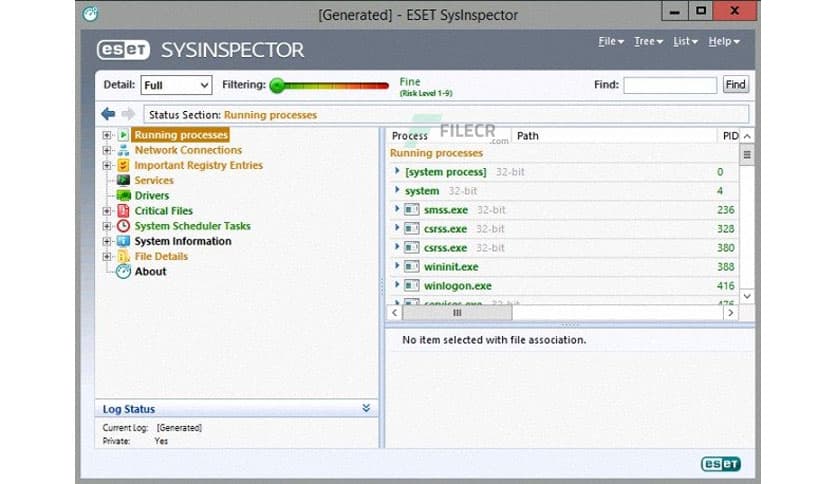Click the ESET logo in bottom corner
836x484 pixels.
[x=721, y=464]
